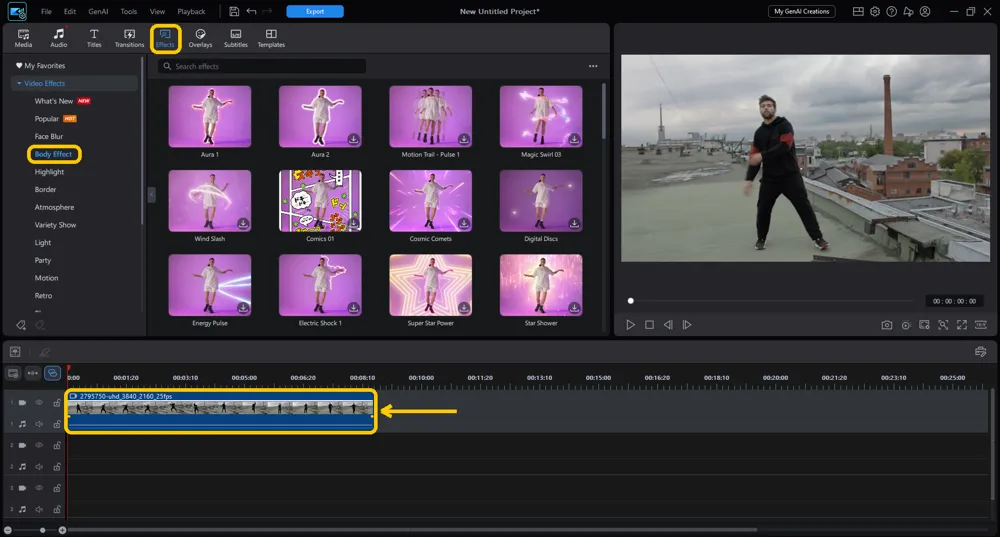Open the File menu
Viewport: 1000px width, 537px height.
click(x=47, y=11)
